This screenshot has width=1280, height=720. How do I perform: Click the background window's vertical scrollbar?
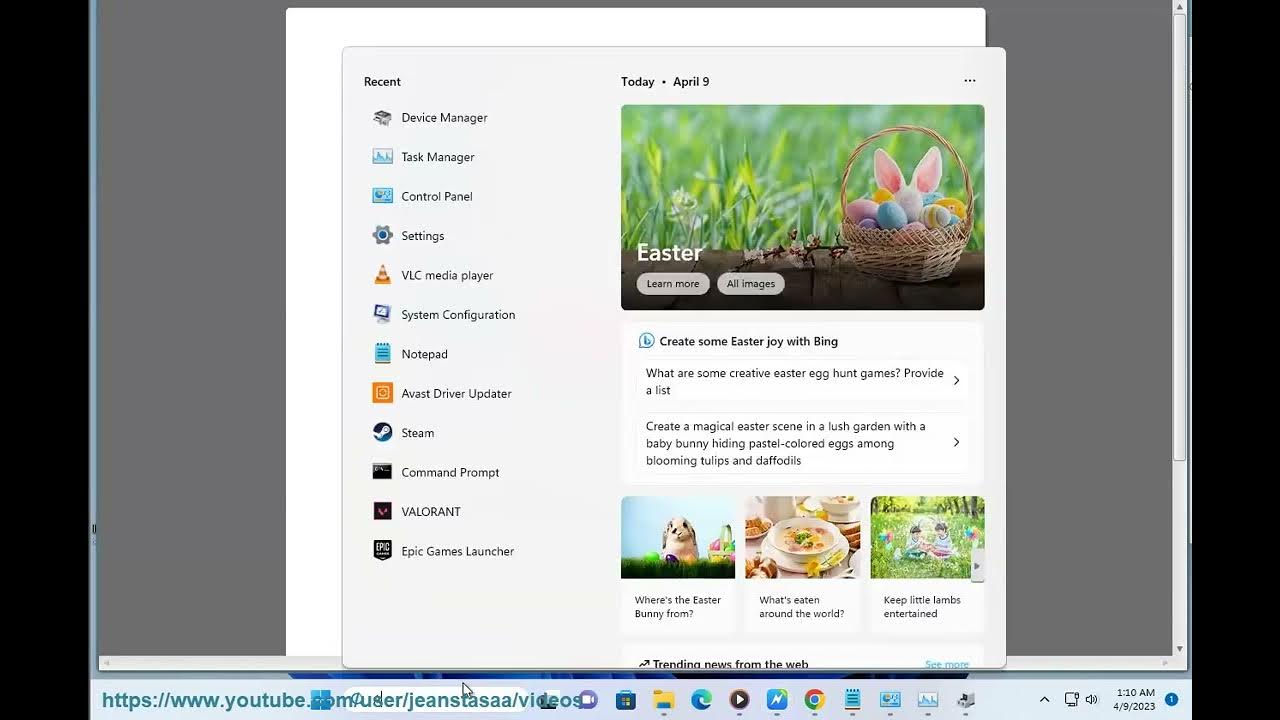point(1180,236)
